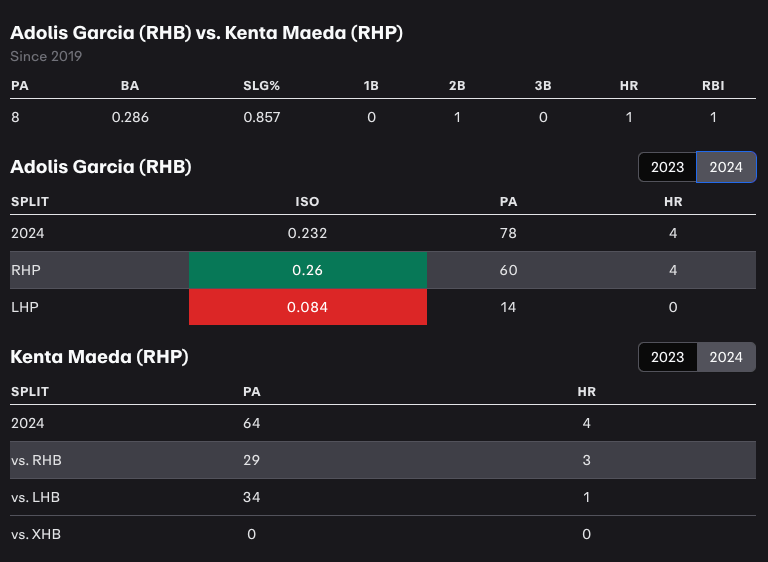Select the RHP split row label
This screenshot has height=562, width=768.
(x=24, y=270)
